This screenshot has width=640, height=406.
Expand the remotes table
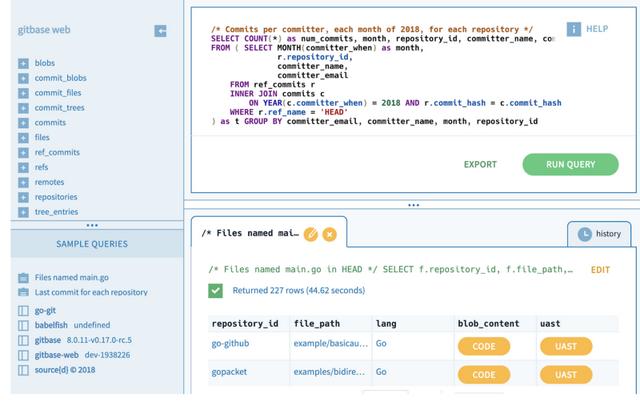(x=23, y=182)
